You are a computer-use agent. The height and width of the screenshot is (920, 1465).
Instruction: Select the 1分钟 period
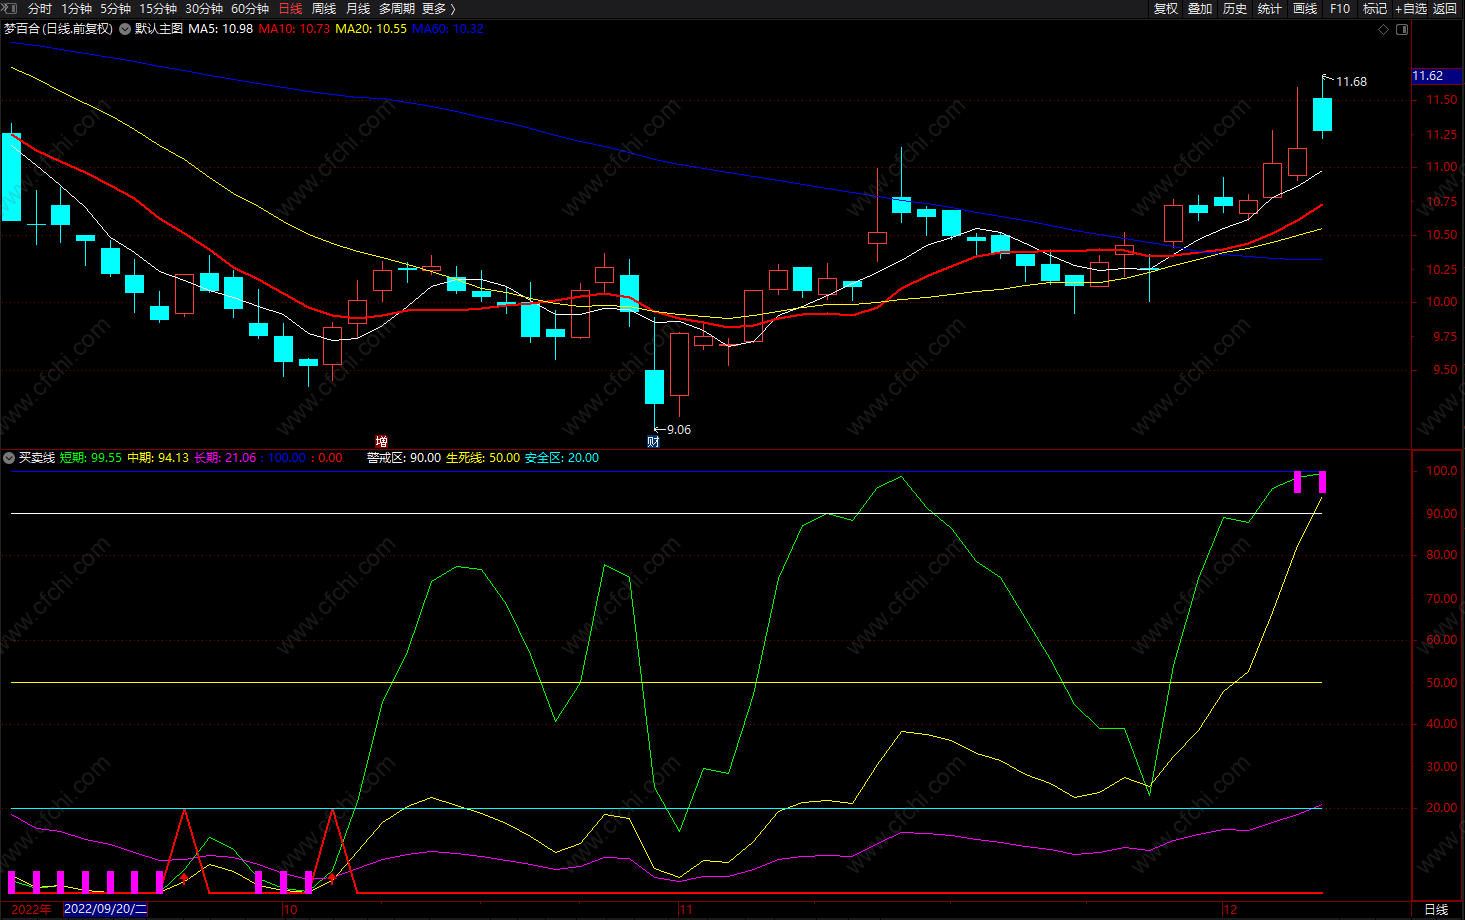point(77,8)
